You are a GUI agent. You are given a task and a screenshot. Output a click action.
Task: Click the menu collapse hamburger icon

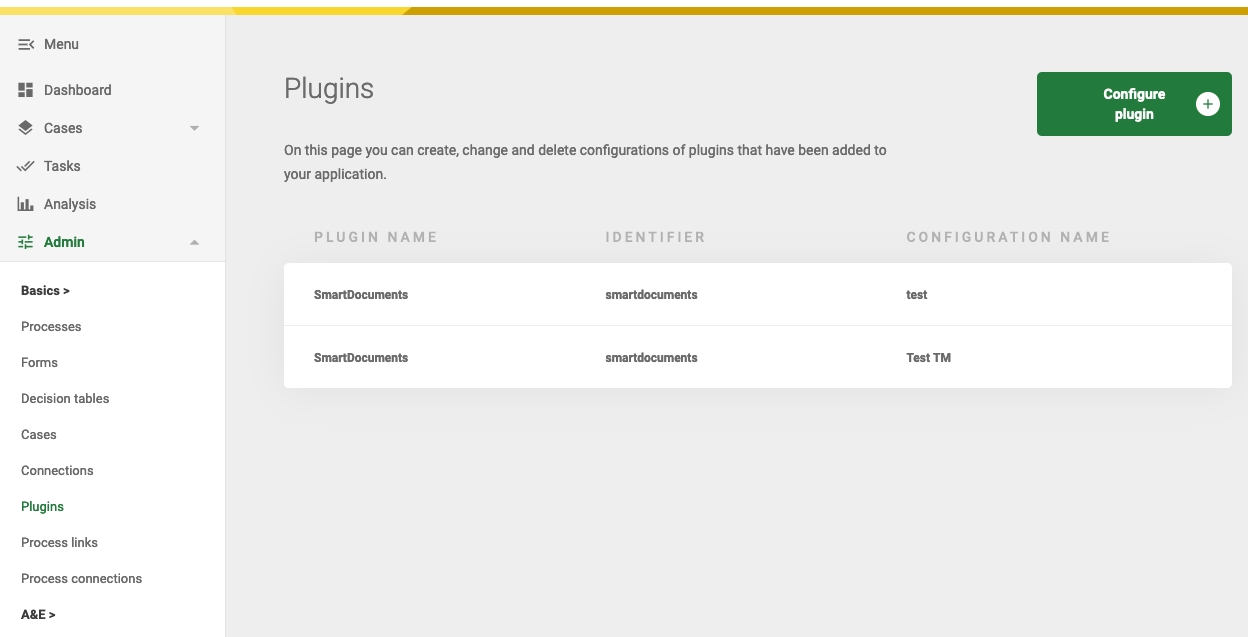[x=26, y=45]
